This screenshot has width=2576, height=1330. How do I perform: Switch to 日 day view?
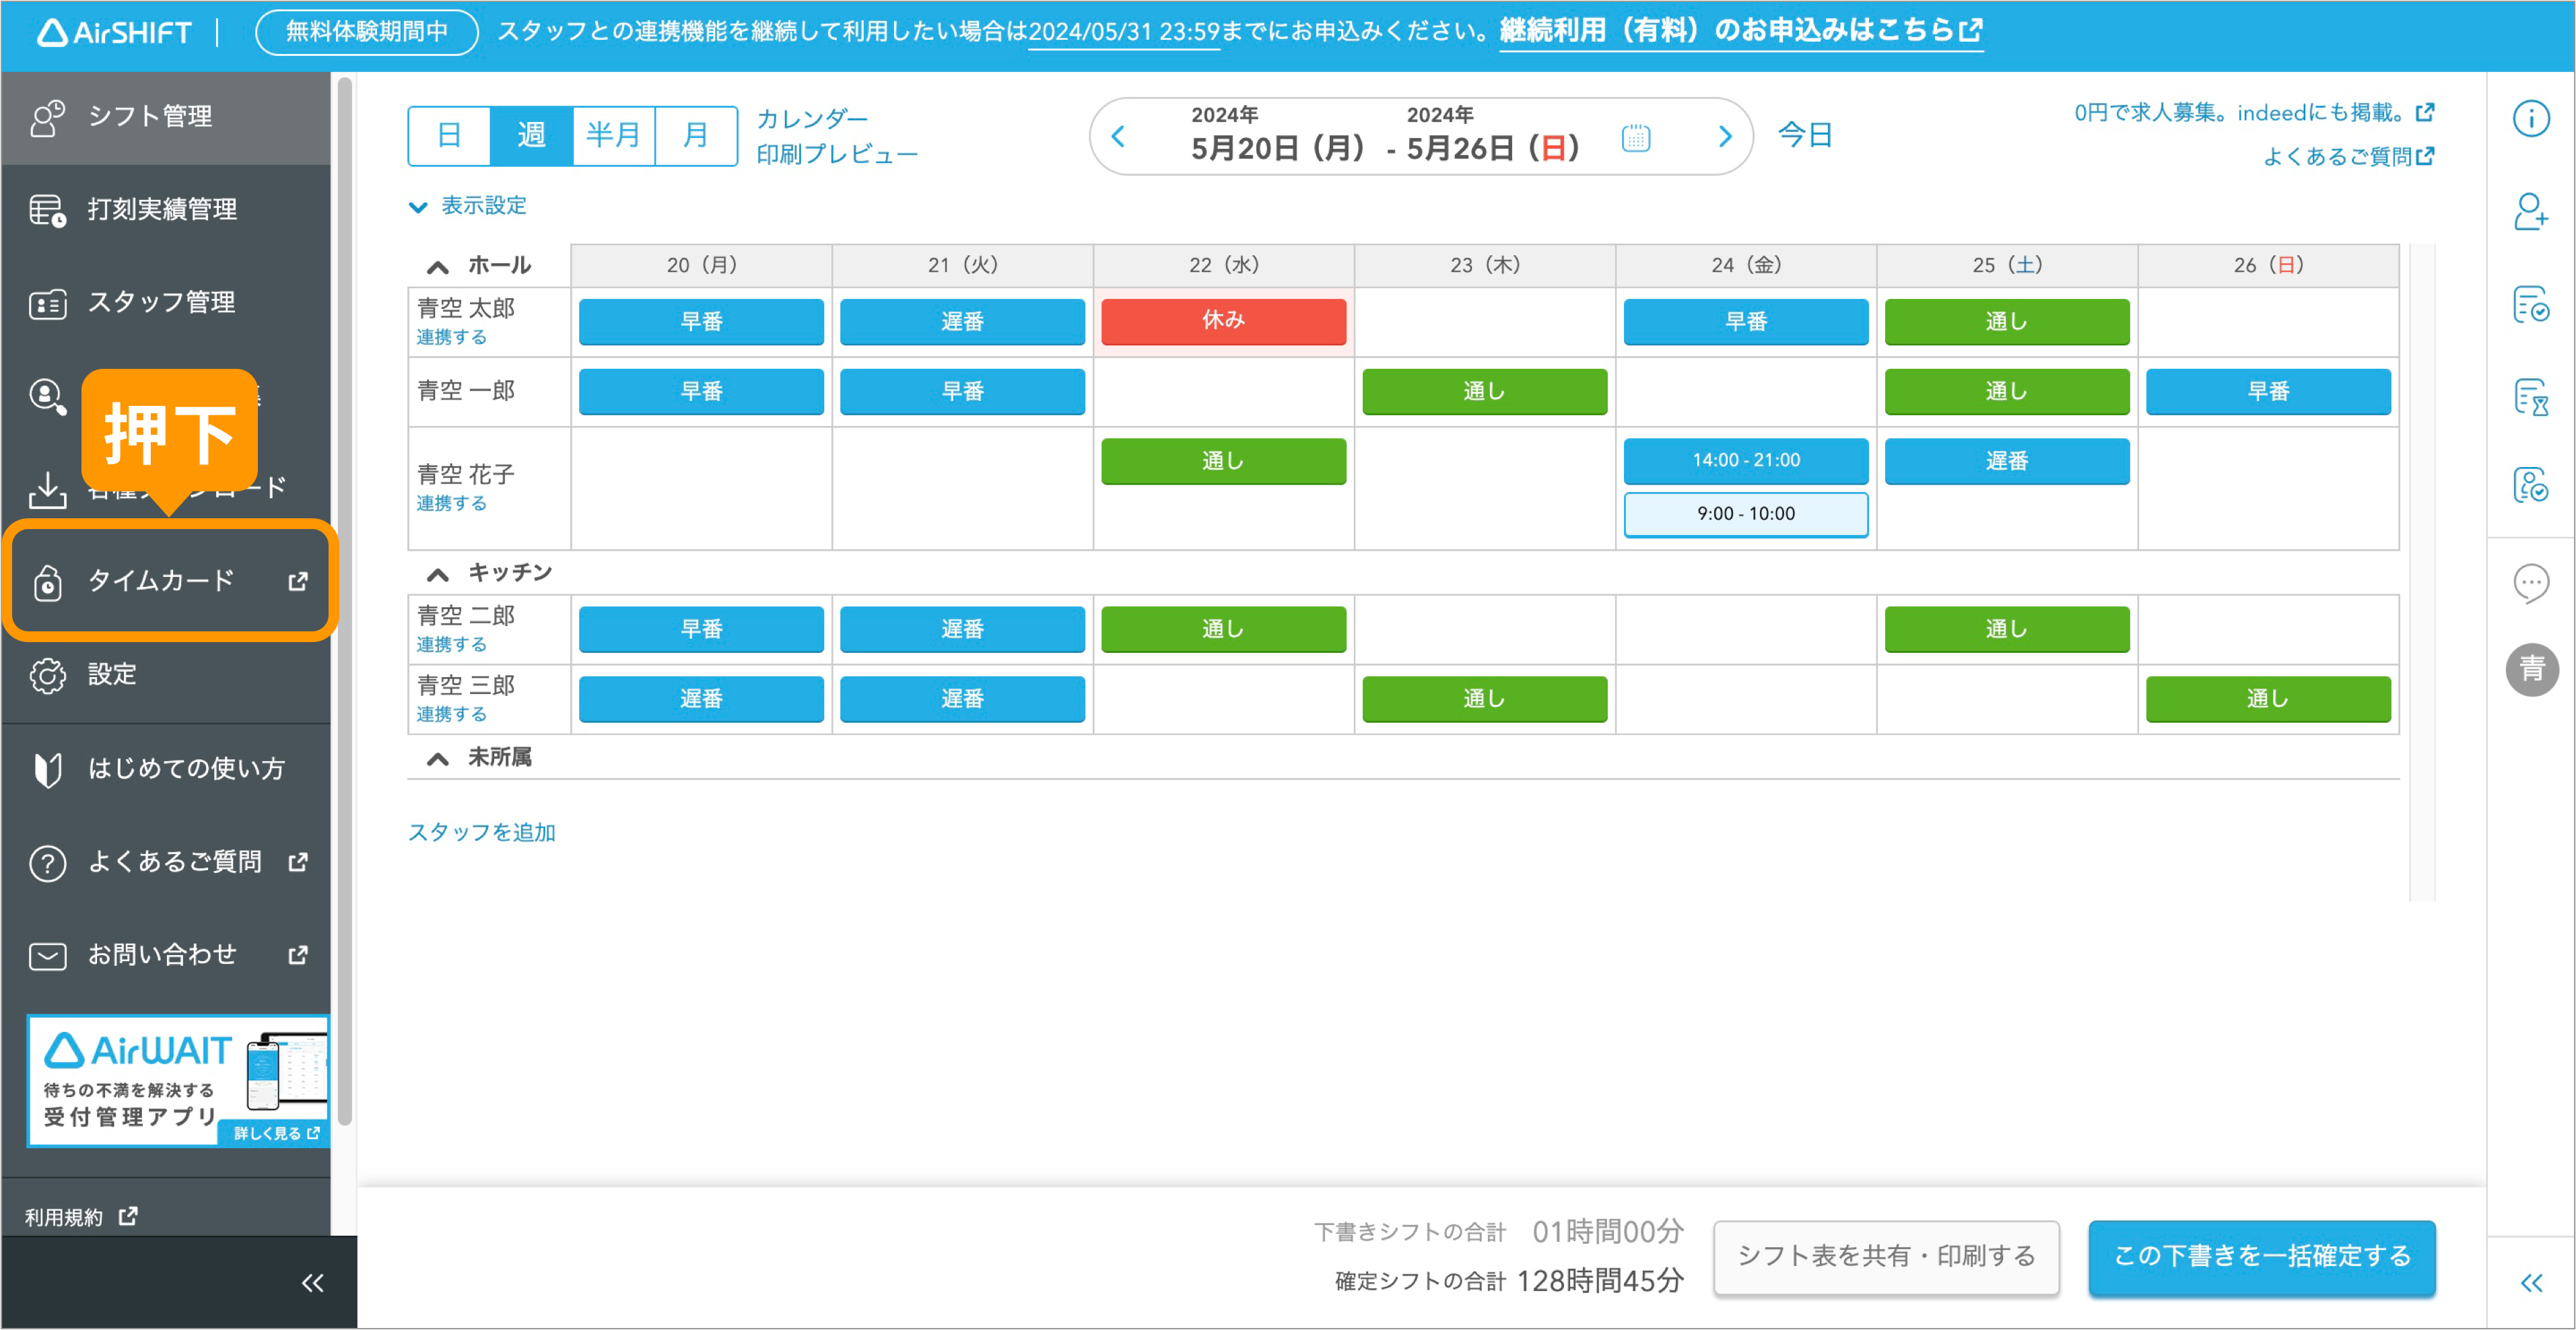[449, 136]
